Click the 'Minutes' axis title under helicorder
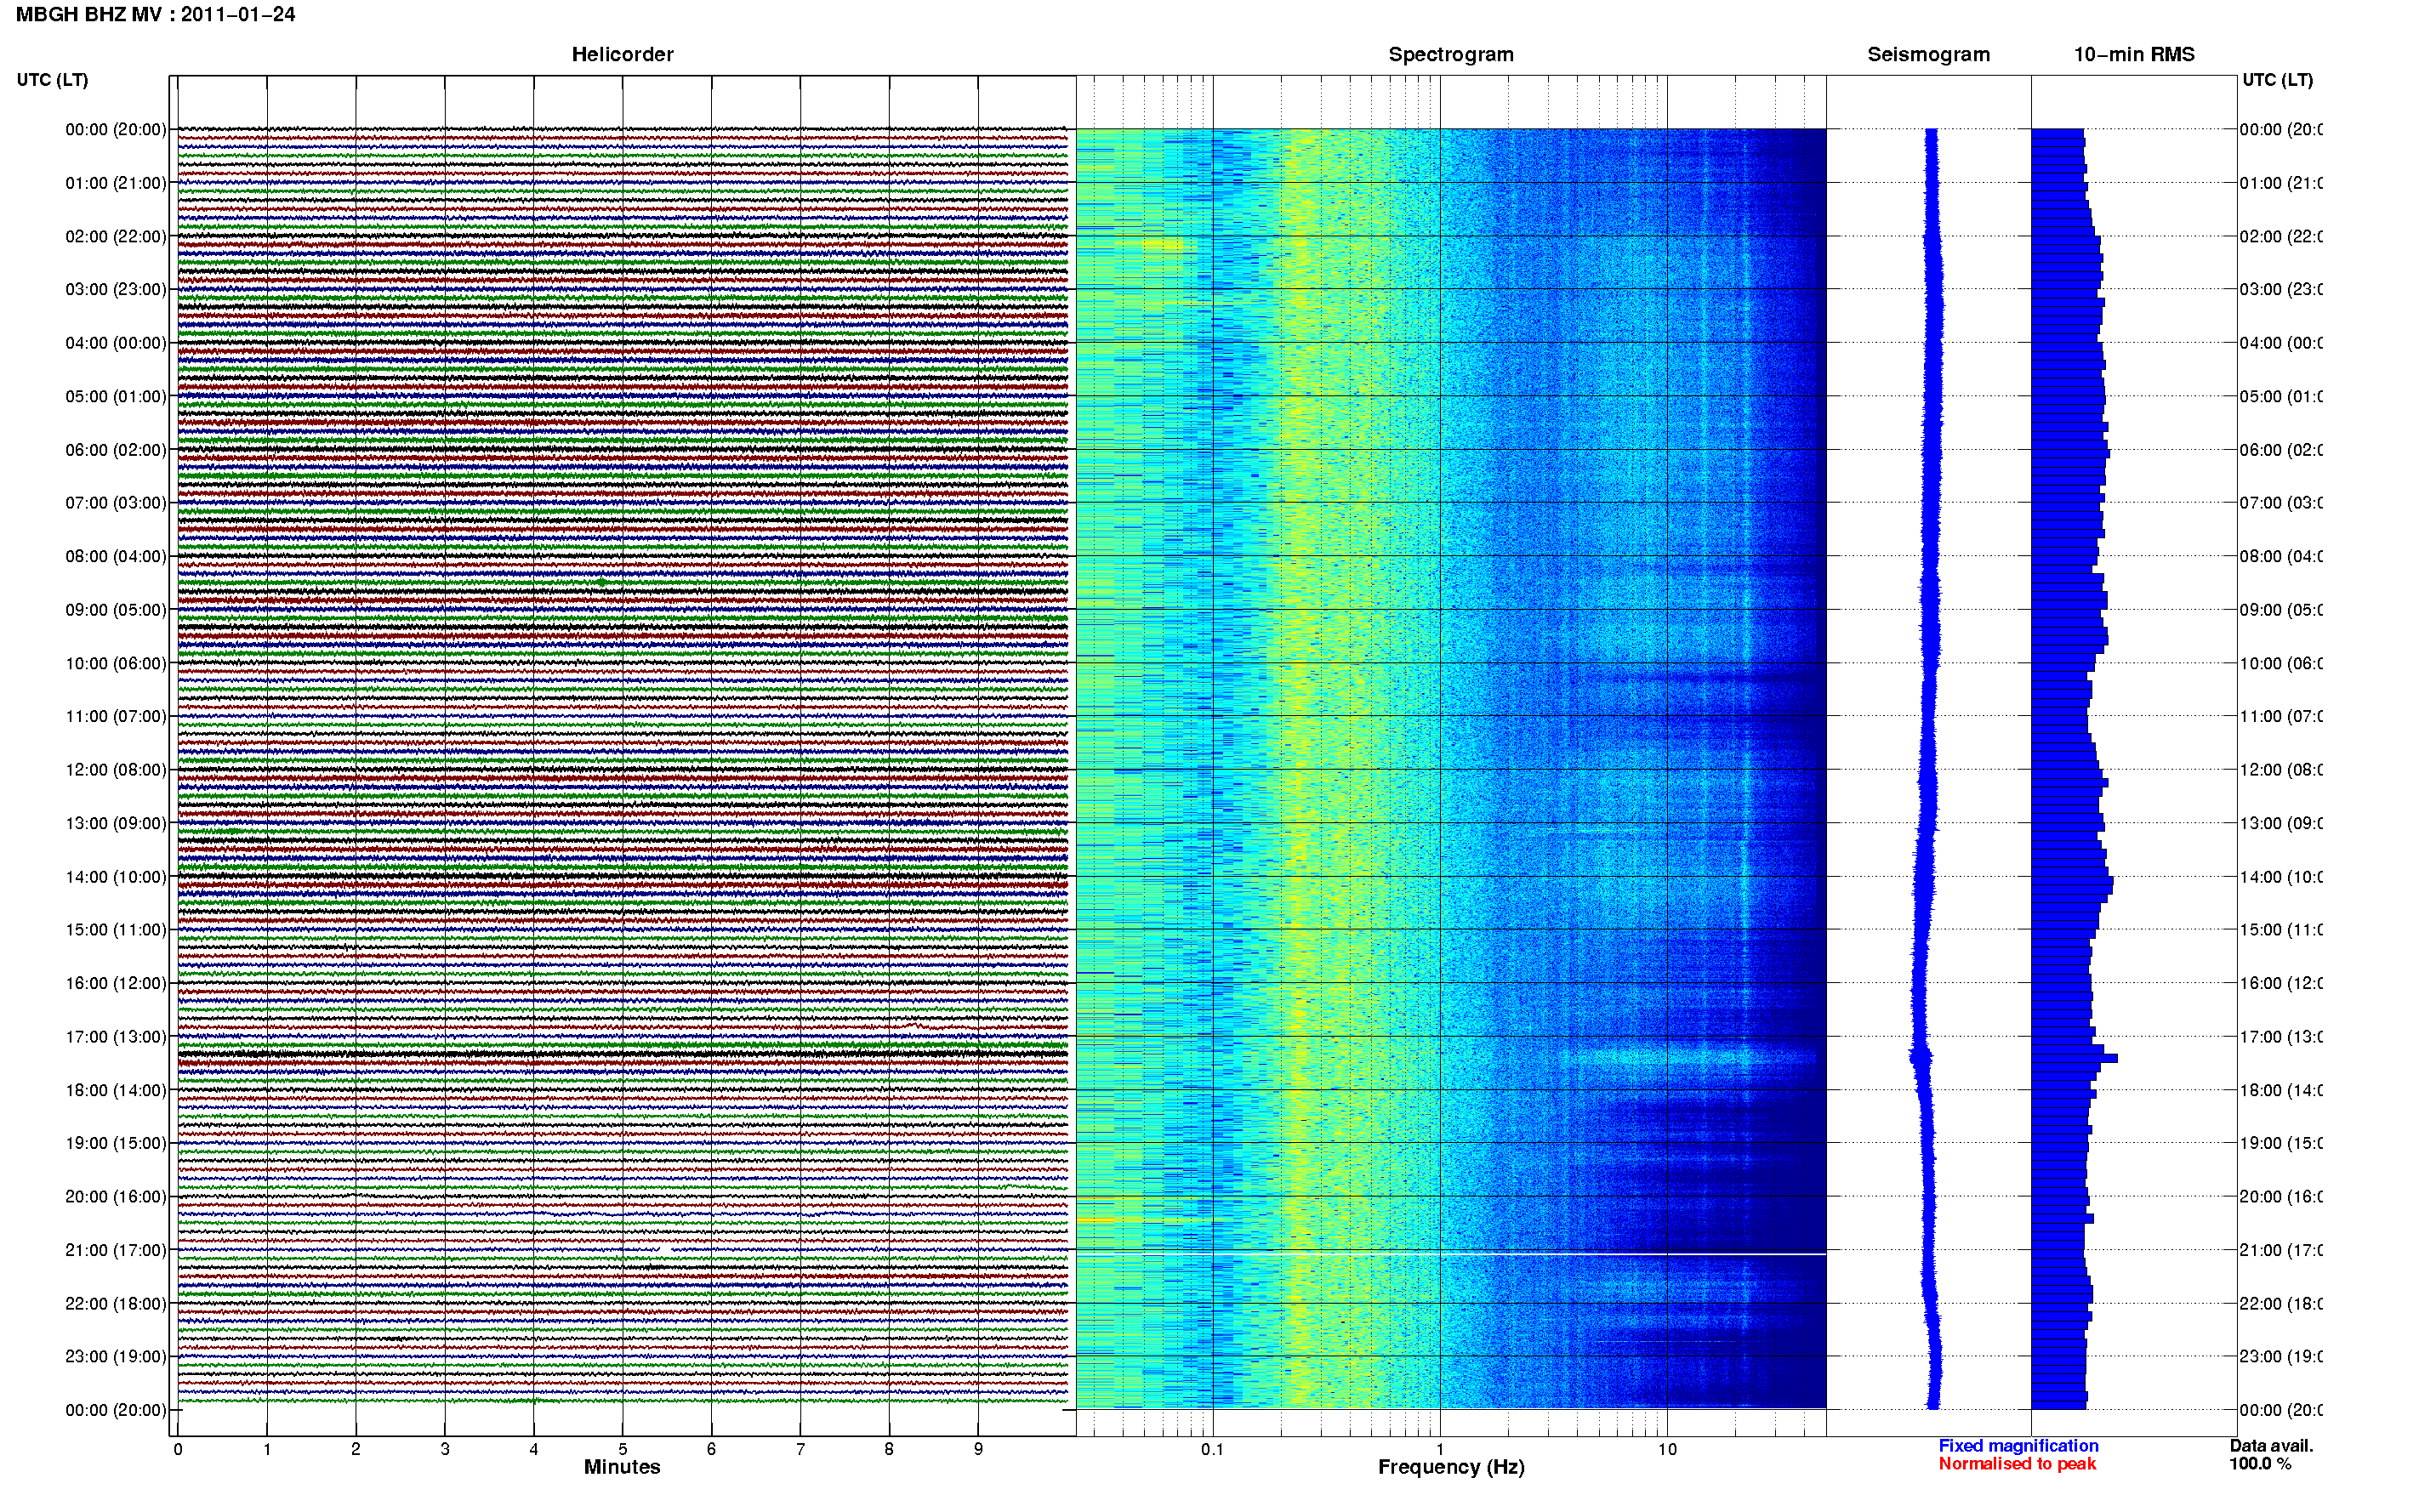This screenshot has height=1512, width=2419. (x=622, y=1467)
